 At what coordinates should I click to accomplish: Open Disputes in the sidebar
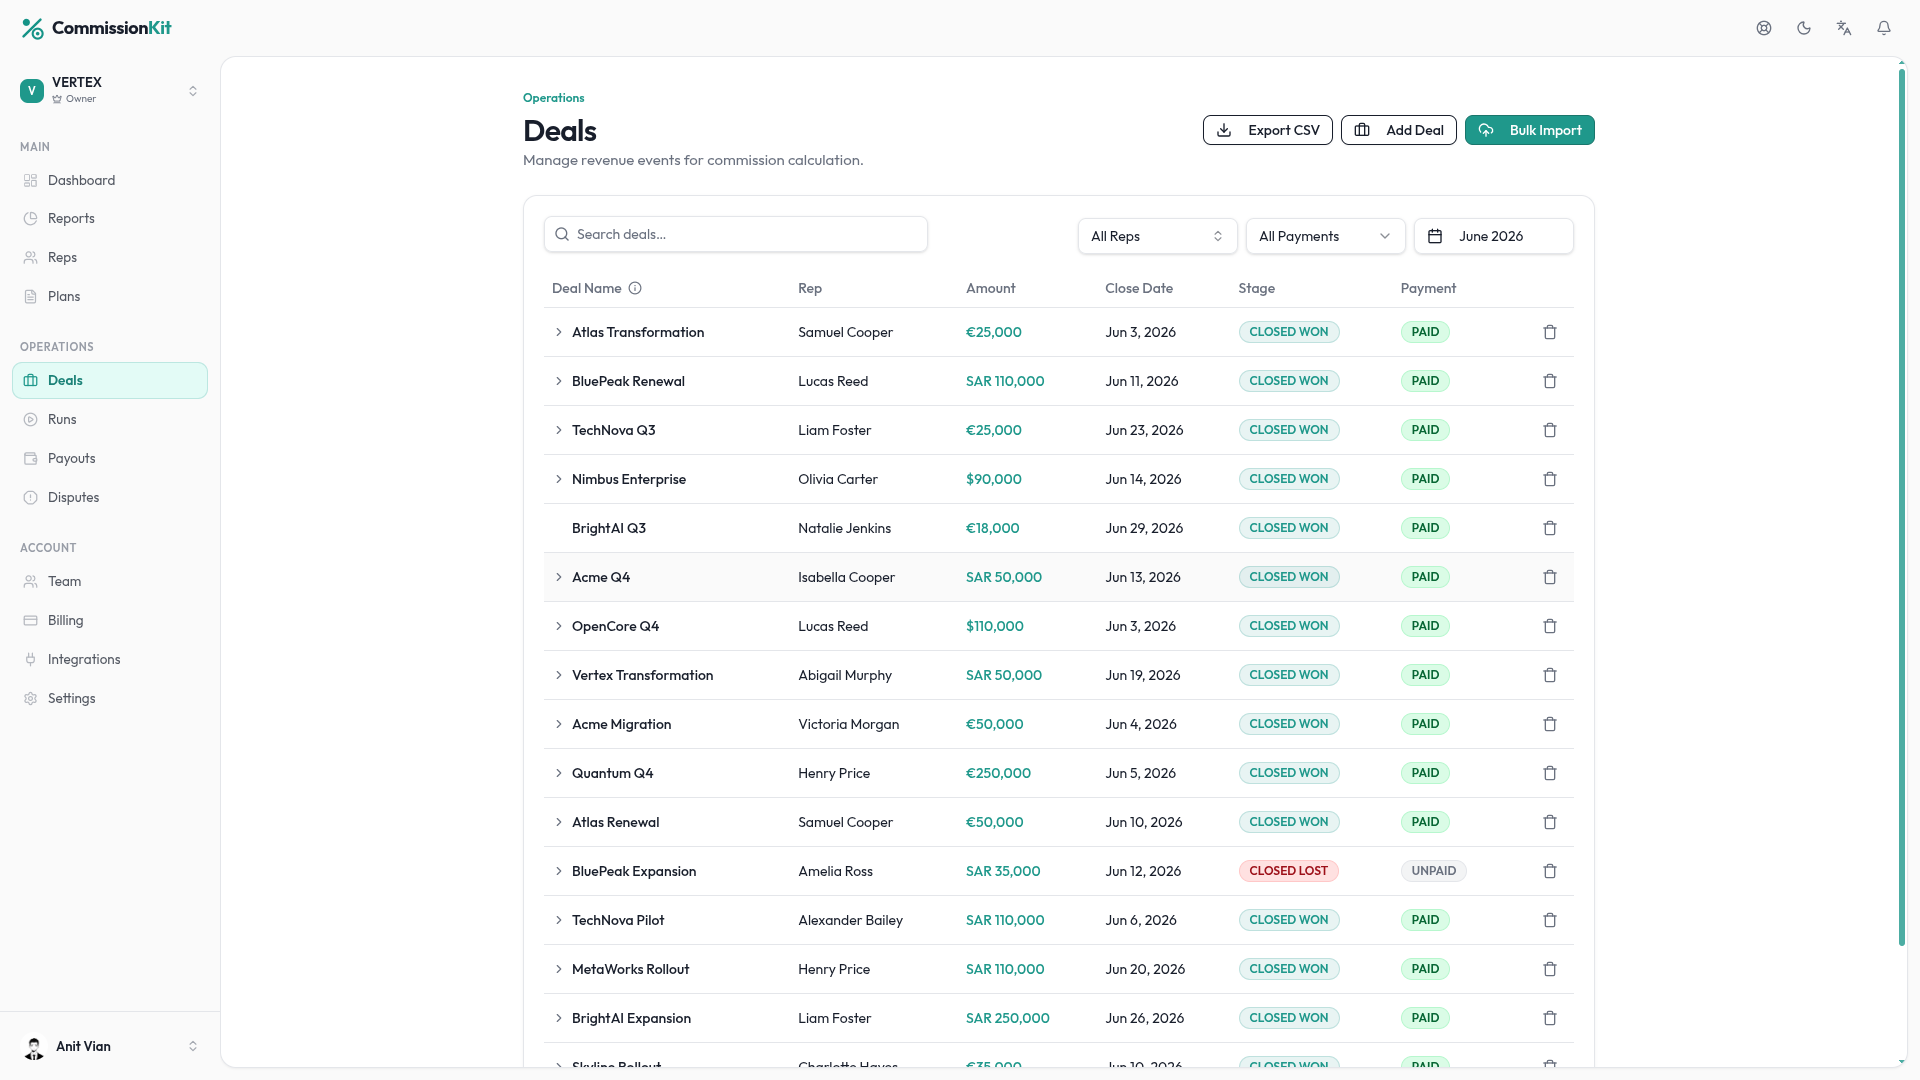coord(110,497)
